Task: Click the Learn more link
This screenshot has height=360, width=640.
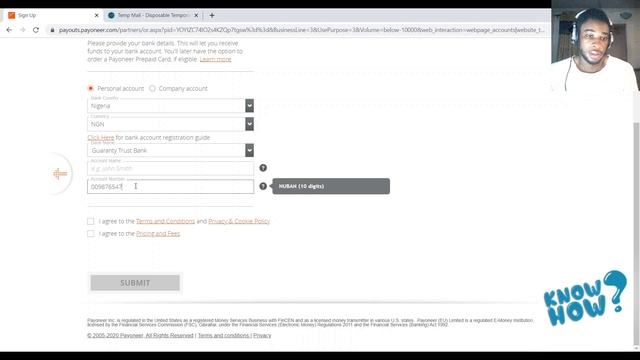Action: pyautogui.click(x=215, y=59)
